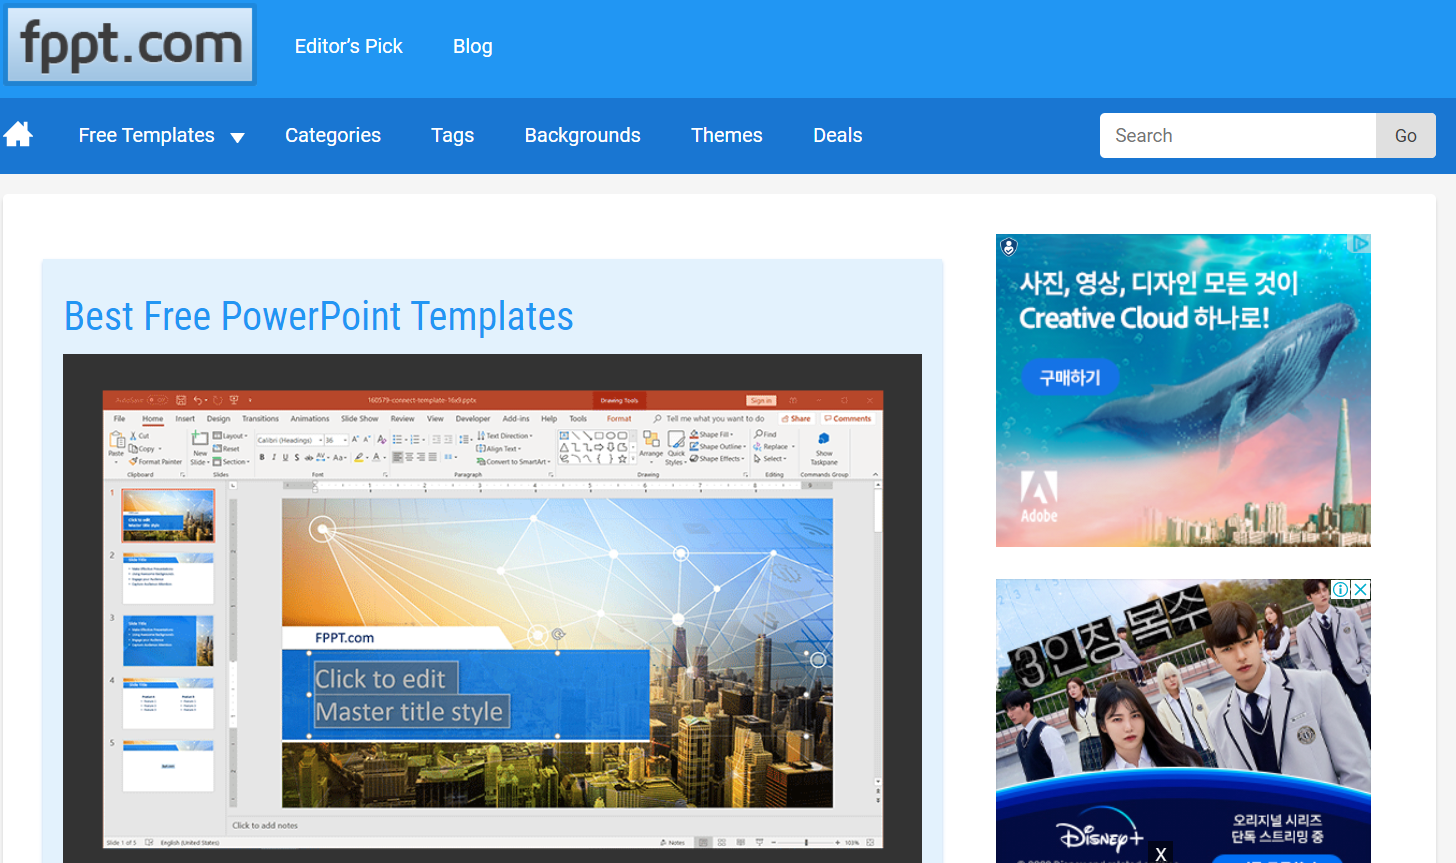This screenshot has width=1456, height=863.
Task: Open the Categories menu item
Action: (333, 135)
